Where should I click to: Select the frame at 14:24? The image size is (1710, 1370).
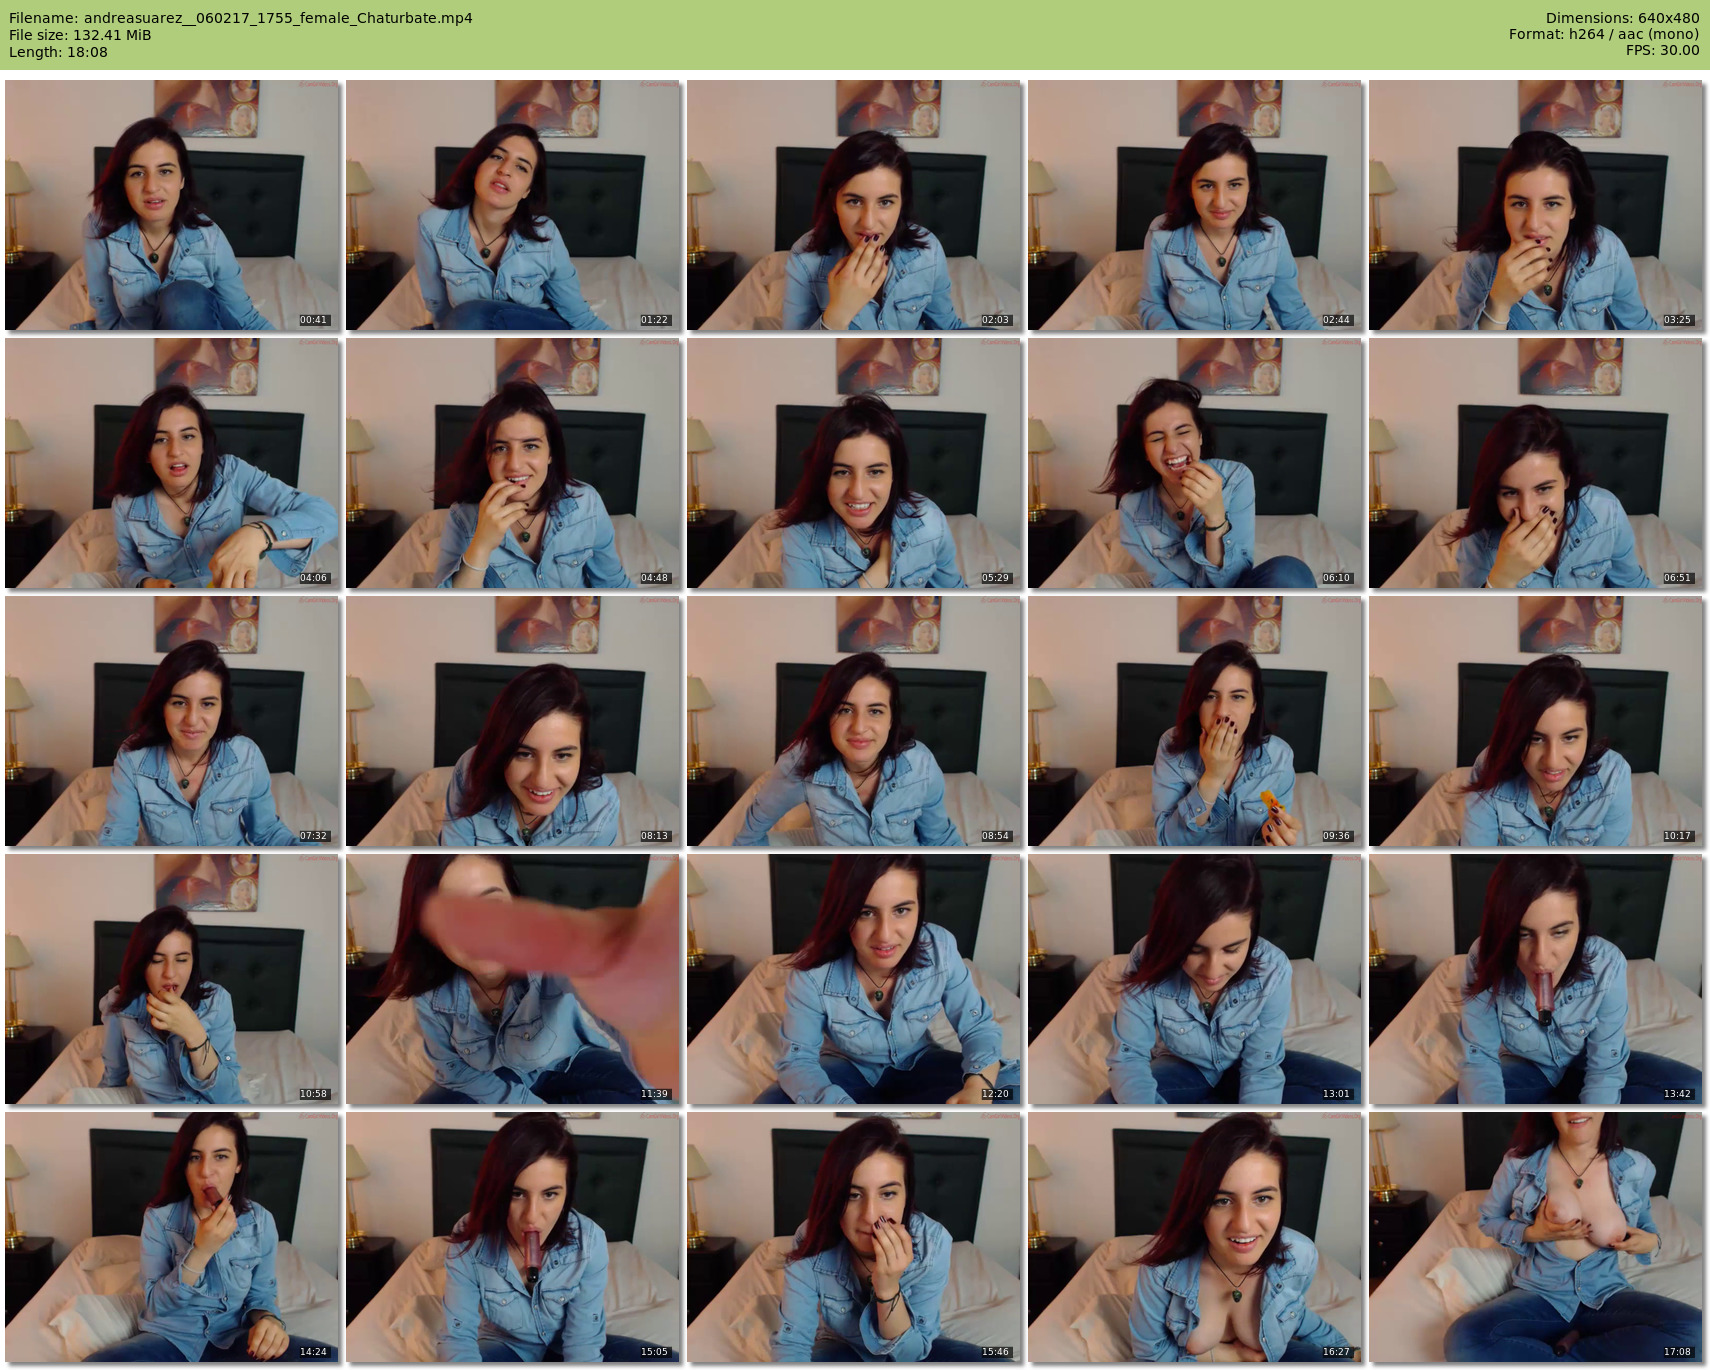tap(172, 1237)
